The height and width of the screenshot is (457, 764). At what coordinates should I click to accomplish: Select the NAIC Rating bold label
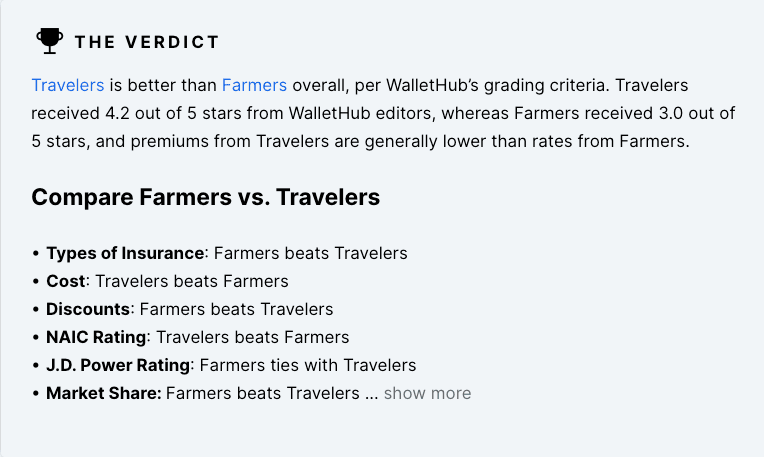[96, 337]
